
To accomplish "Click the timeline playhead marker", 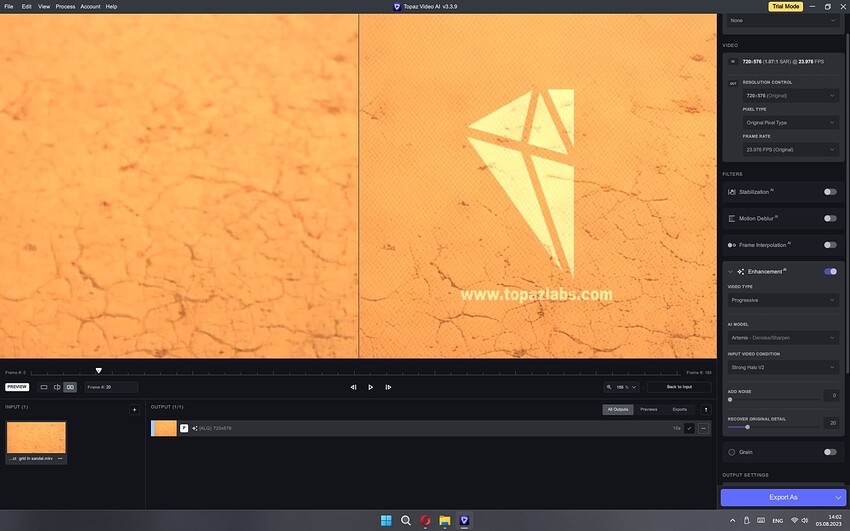I will (x=99, y=371).
